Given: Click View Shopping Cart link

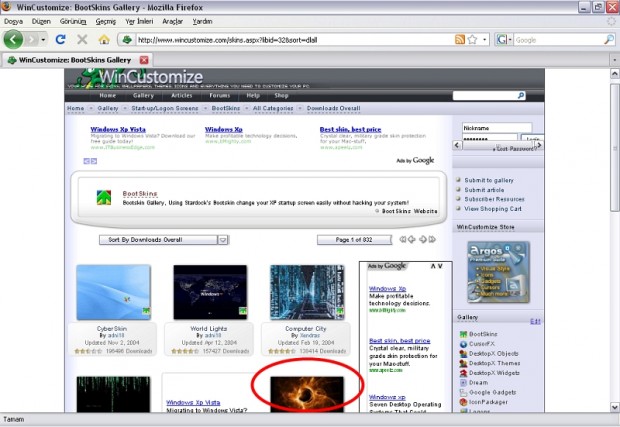Looking at the screenshot, I should [x=493, y=209].
